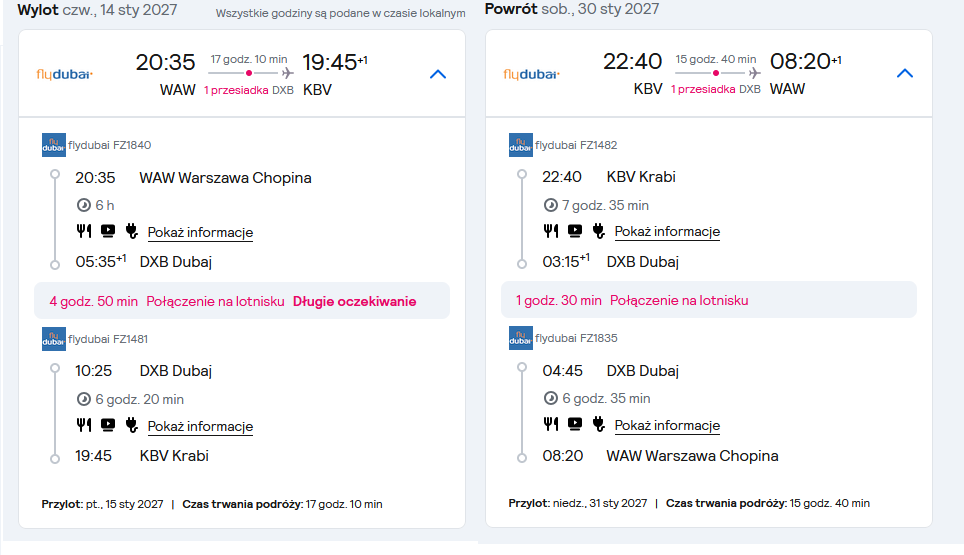Click the small flydubai badge beside FZ1840
Screen dimensions: 964x555
[x=53, y=145]
